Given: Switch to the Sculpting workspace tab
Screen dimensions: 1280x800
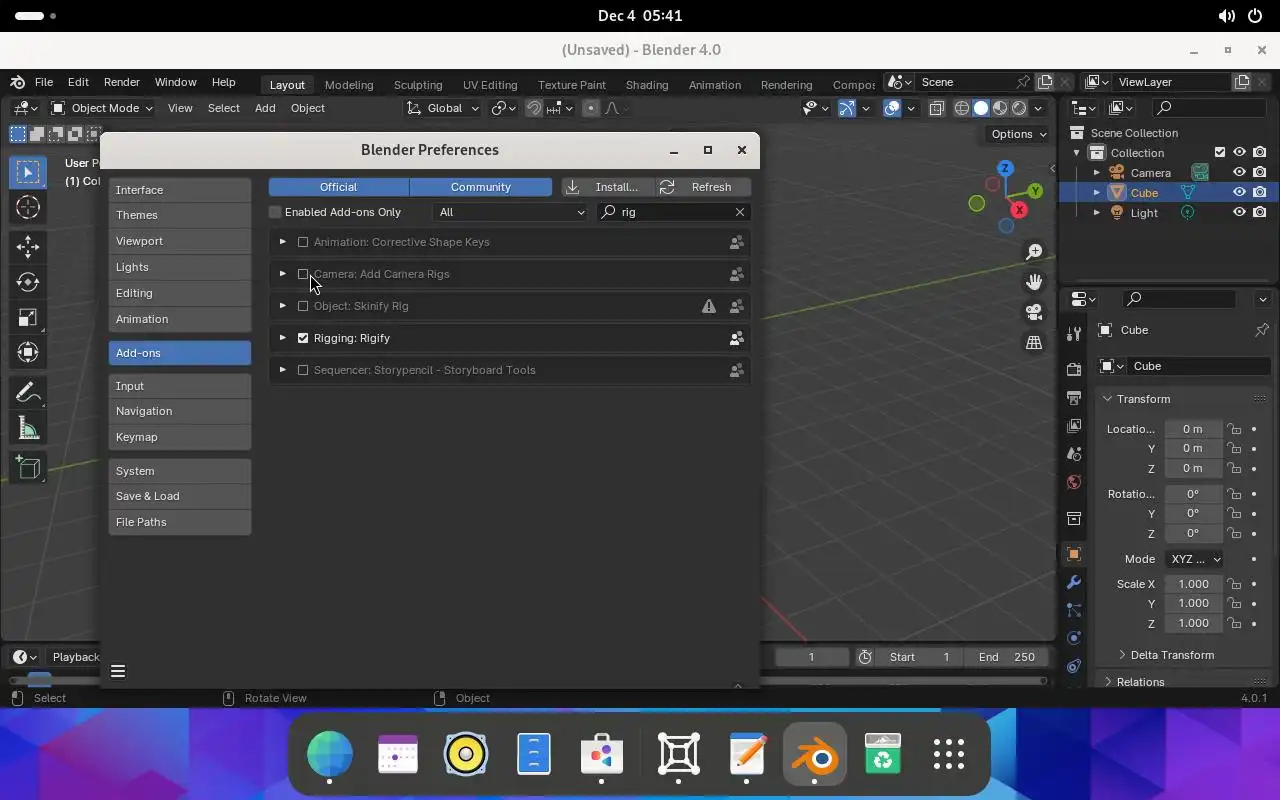Looking at the screenshot, I should tap(418, 85).
